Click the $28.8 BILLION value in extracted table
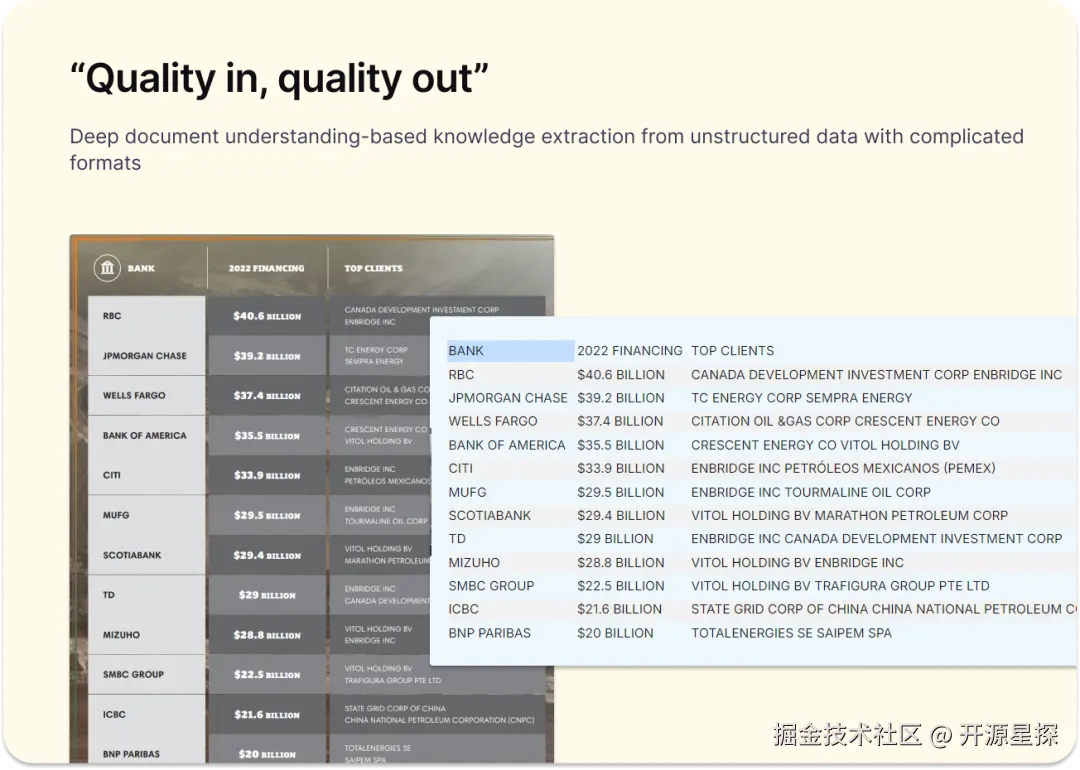The width and height of the screenshot is (1080, 770). tap(621, 563)
